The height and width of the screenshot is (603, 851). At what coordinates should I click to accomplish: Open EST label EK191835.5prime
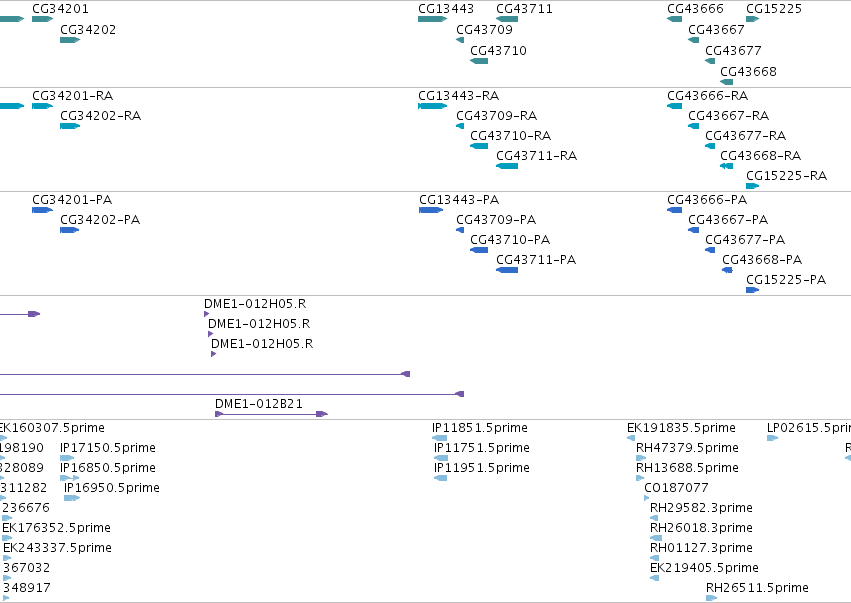(681, 428)
